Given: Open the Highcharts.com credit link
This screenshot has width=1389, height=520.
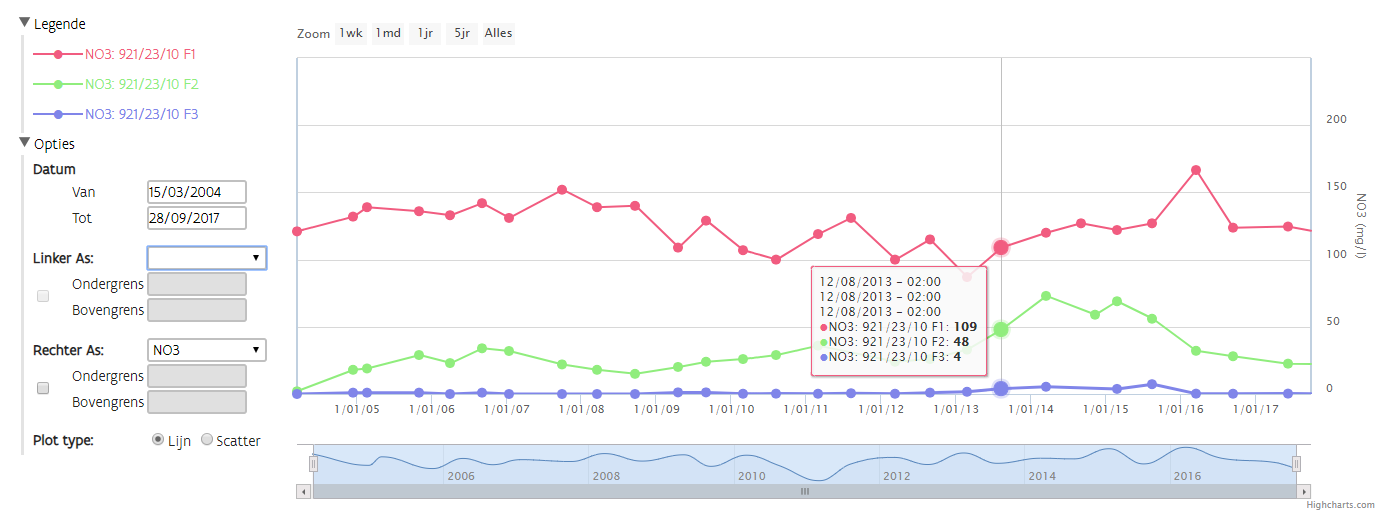Looking at the screenshot, I should pos(1340,506).
